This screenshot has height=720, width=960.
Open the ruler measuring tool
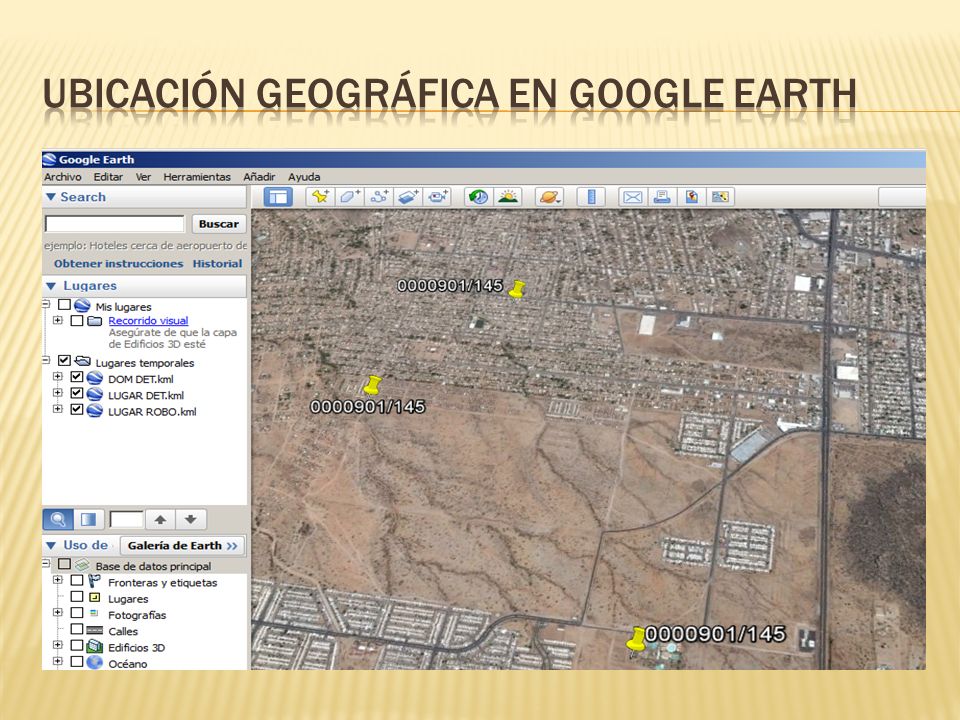[591, 197]
